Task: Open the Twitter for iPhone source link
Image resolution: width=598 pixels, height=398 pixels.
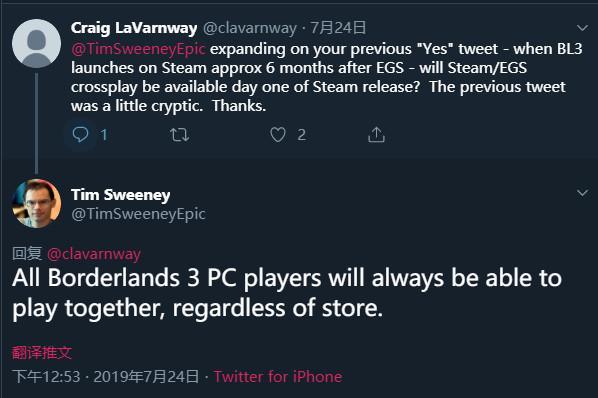Action: (x=278, y=377)
